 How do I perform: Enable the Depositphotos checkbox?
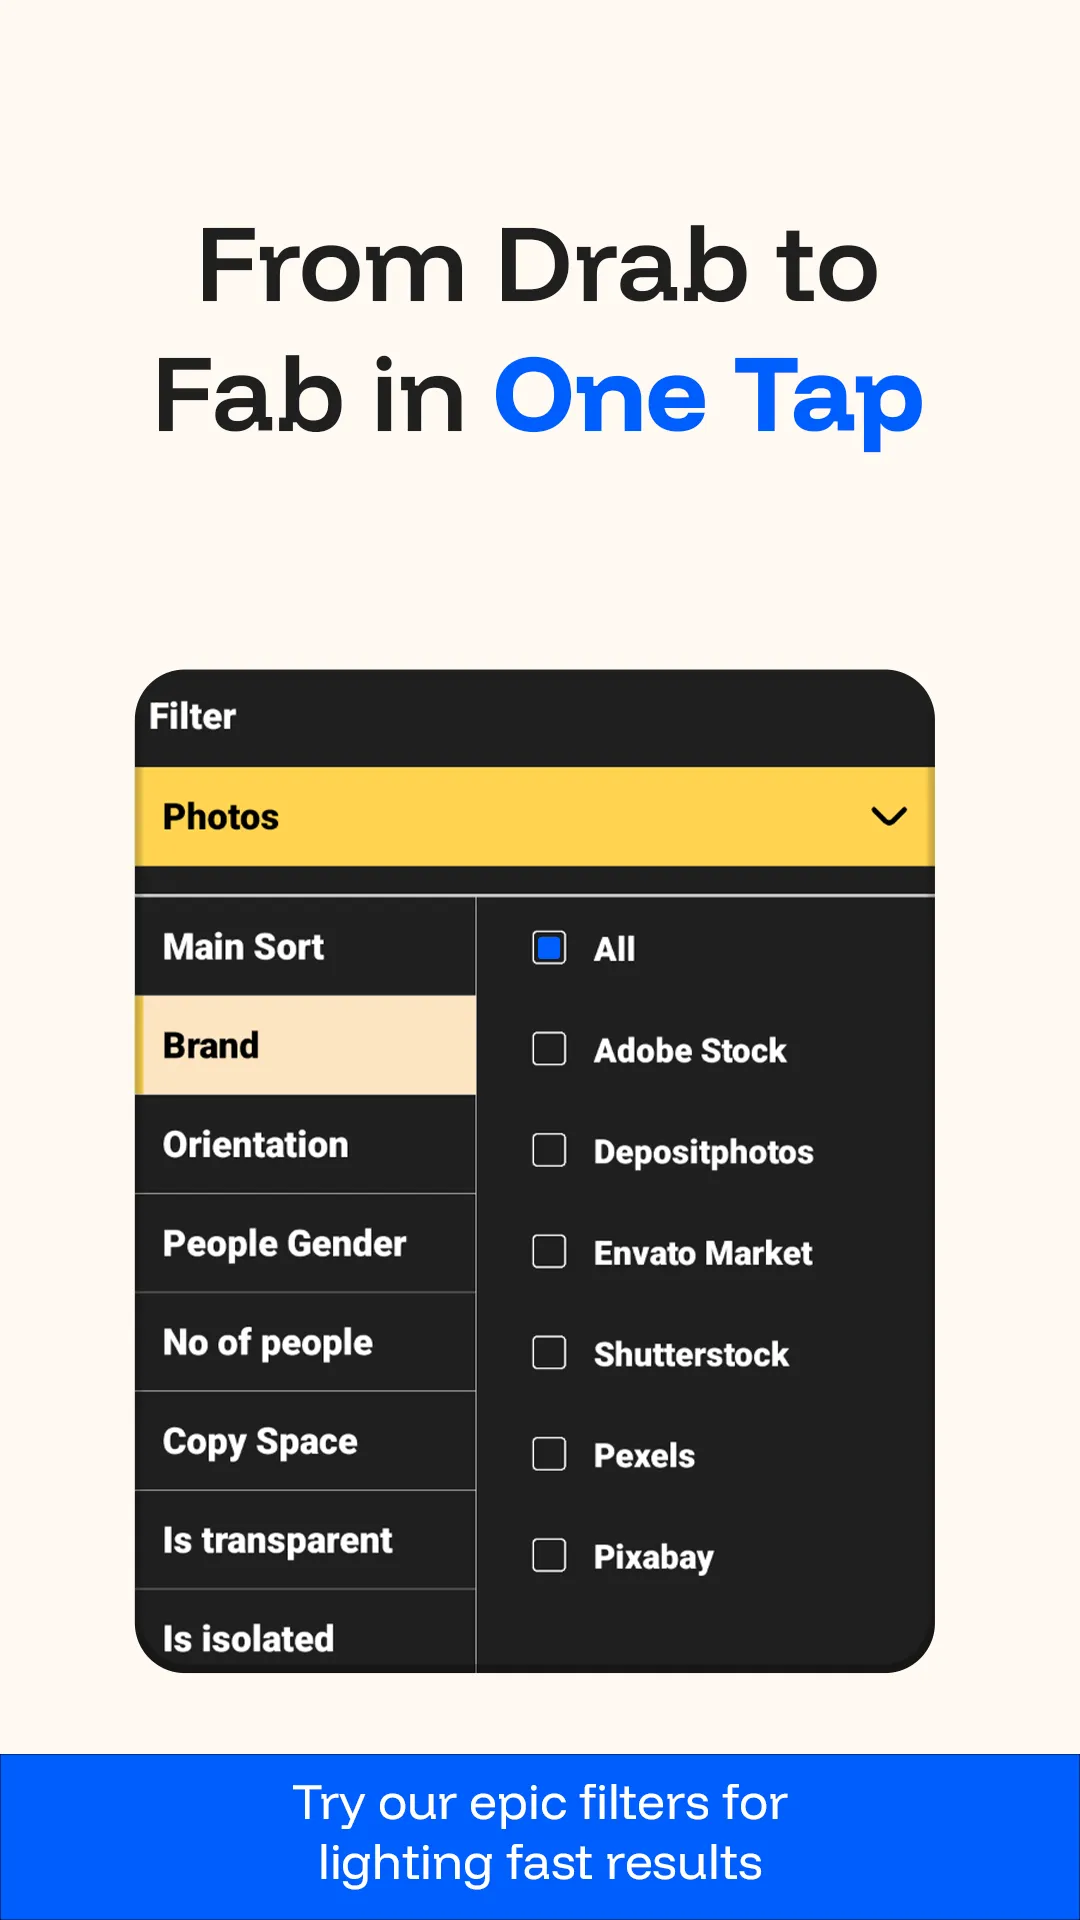click(549, 1150)
